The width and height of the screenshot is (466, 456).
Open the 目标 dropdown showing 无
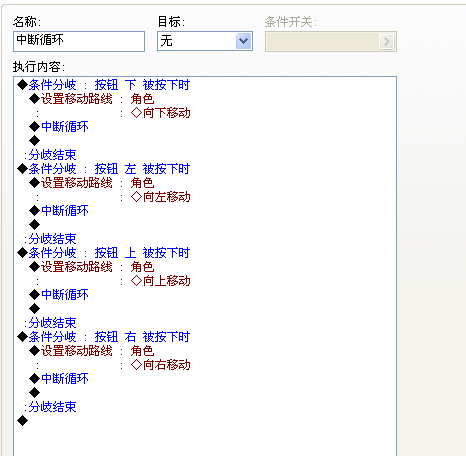(205, 41)
